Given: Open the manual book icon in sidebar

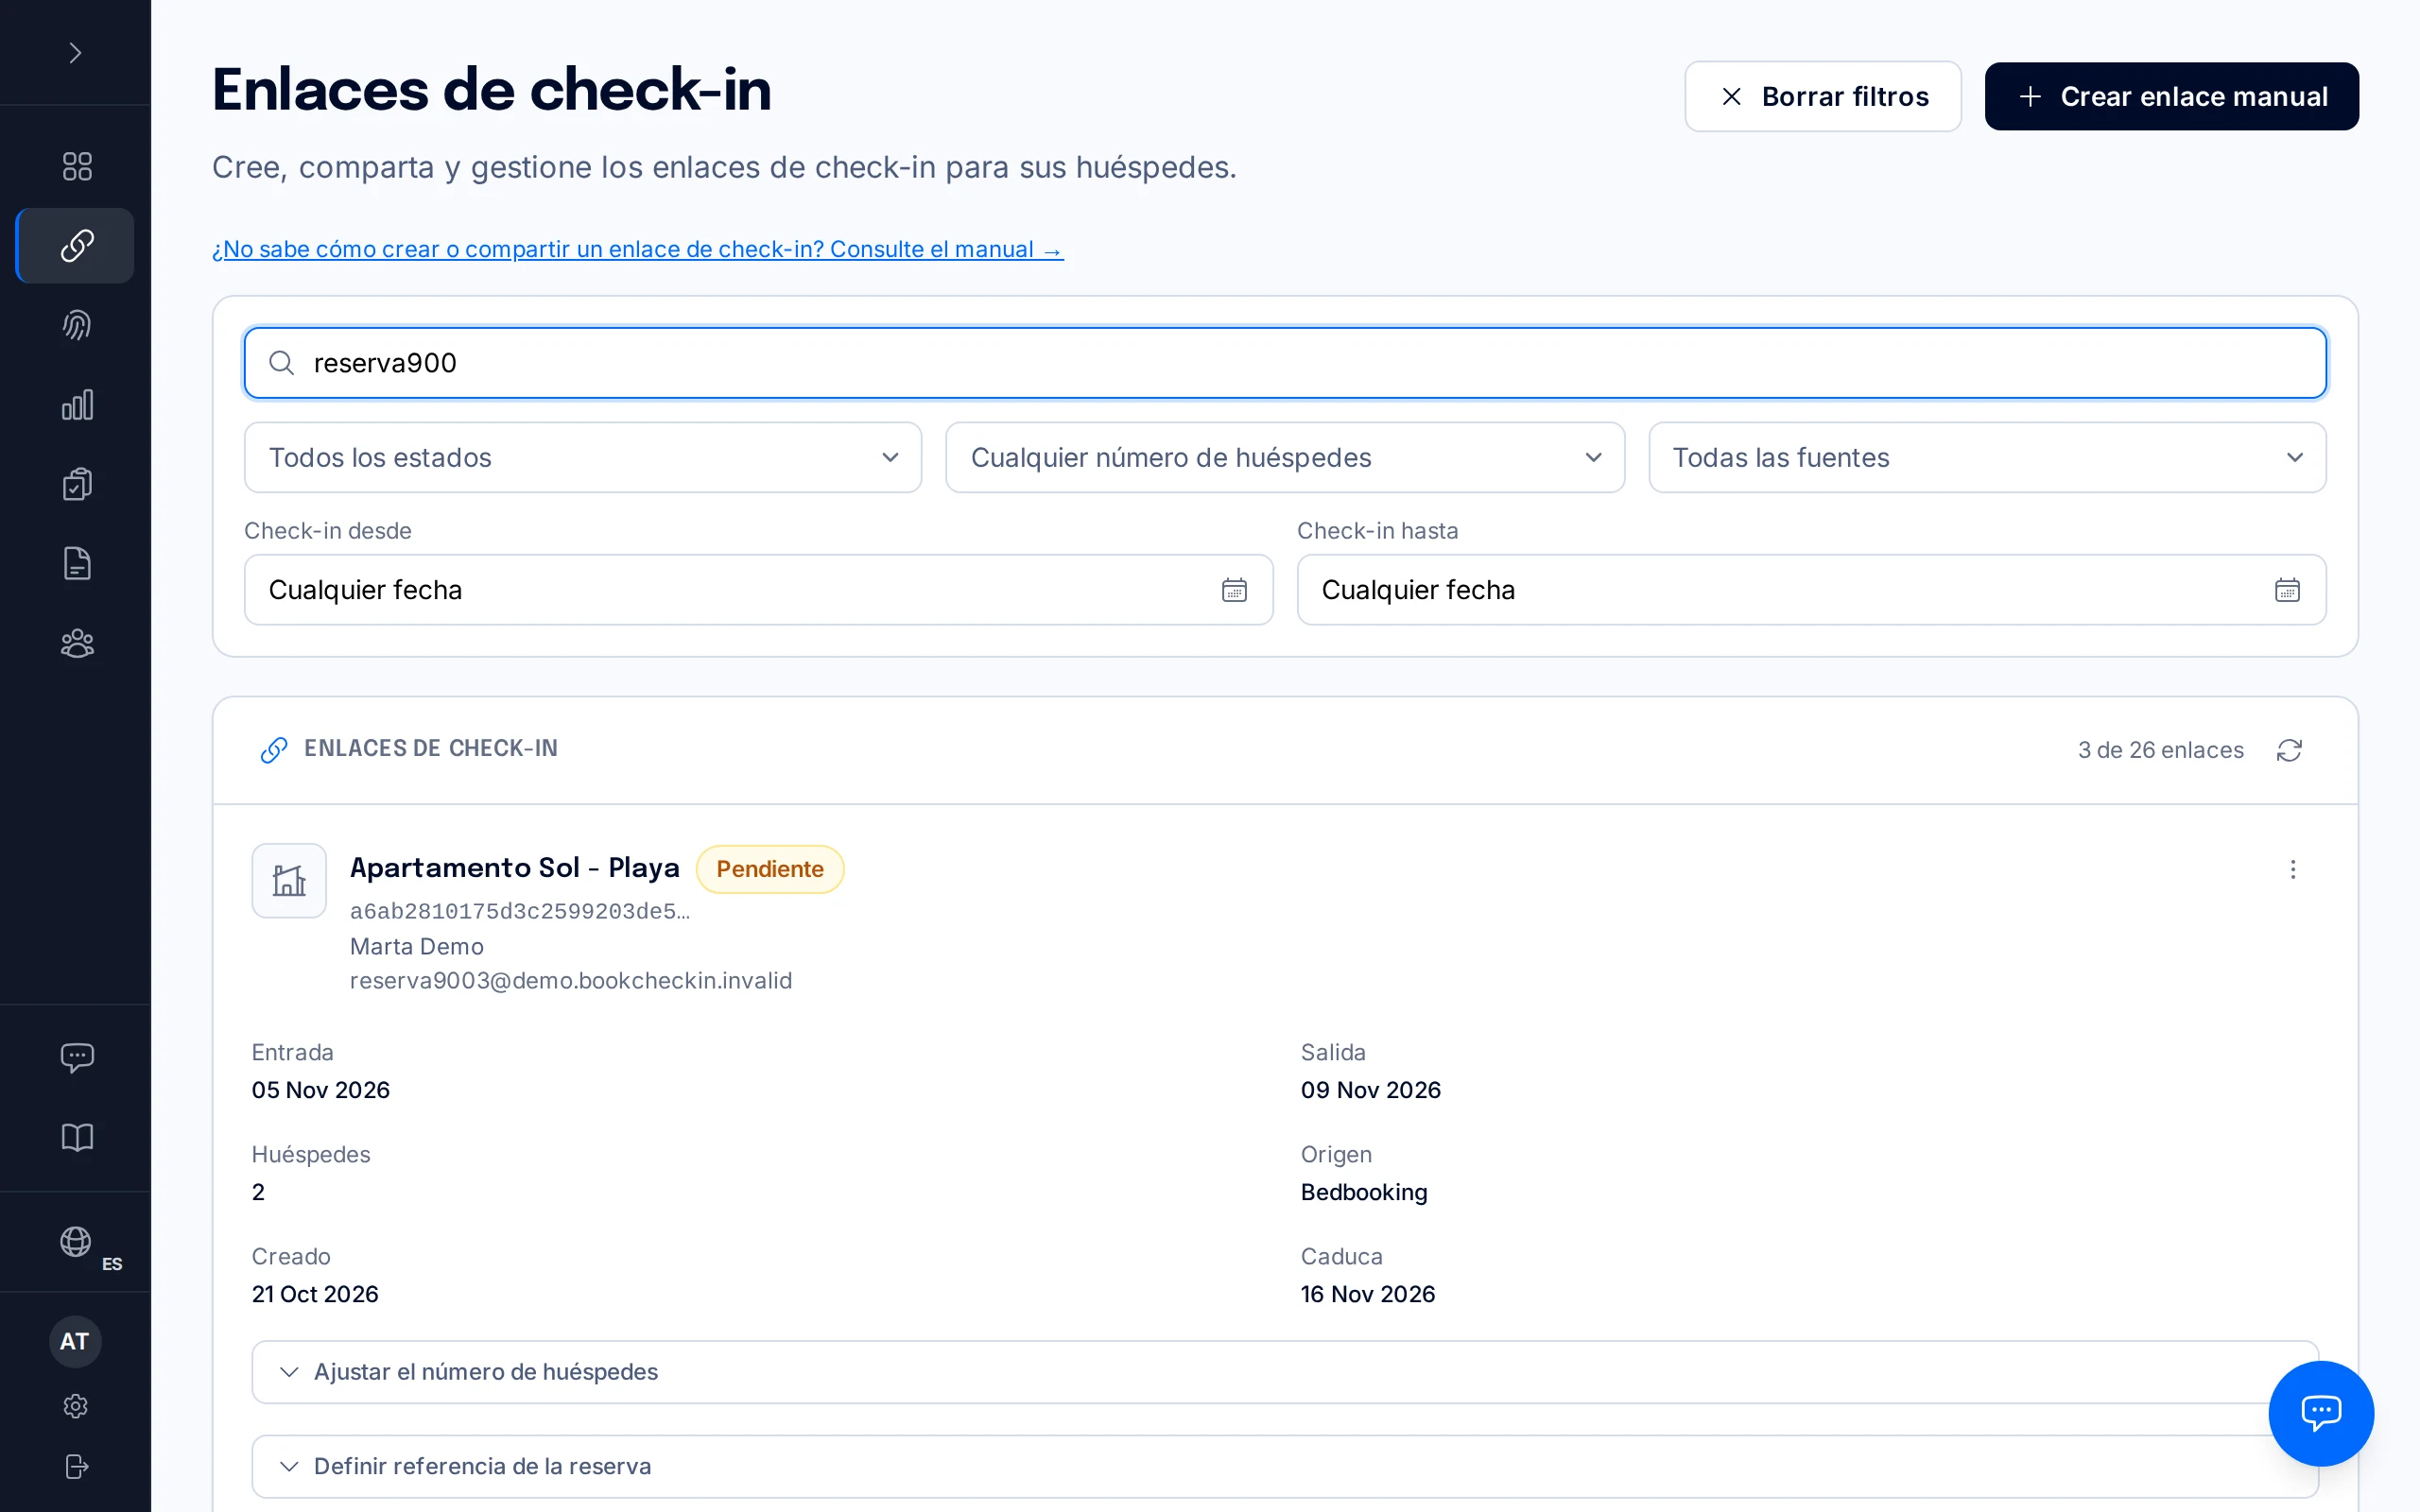Looking at the screenshot, I should (x=77, y=1137).
